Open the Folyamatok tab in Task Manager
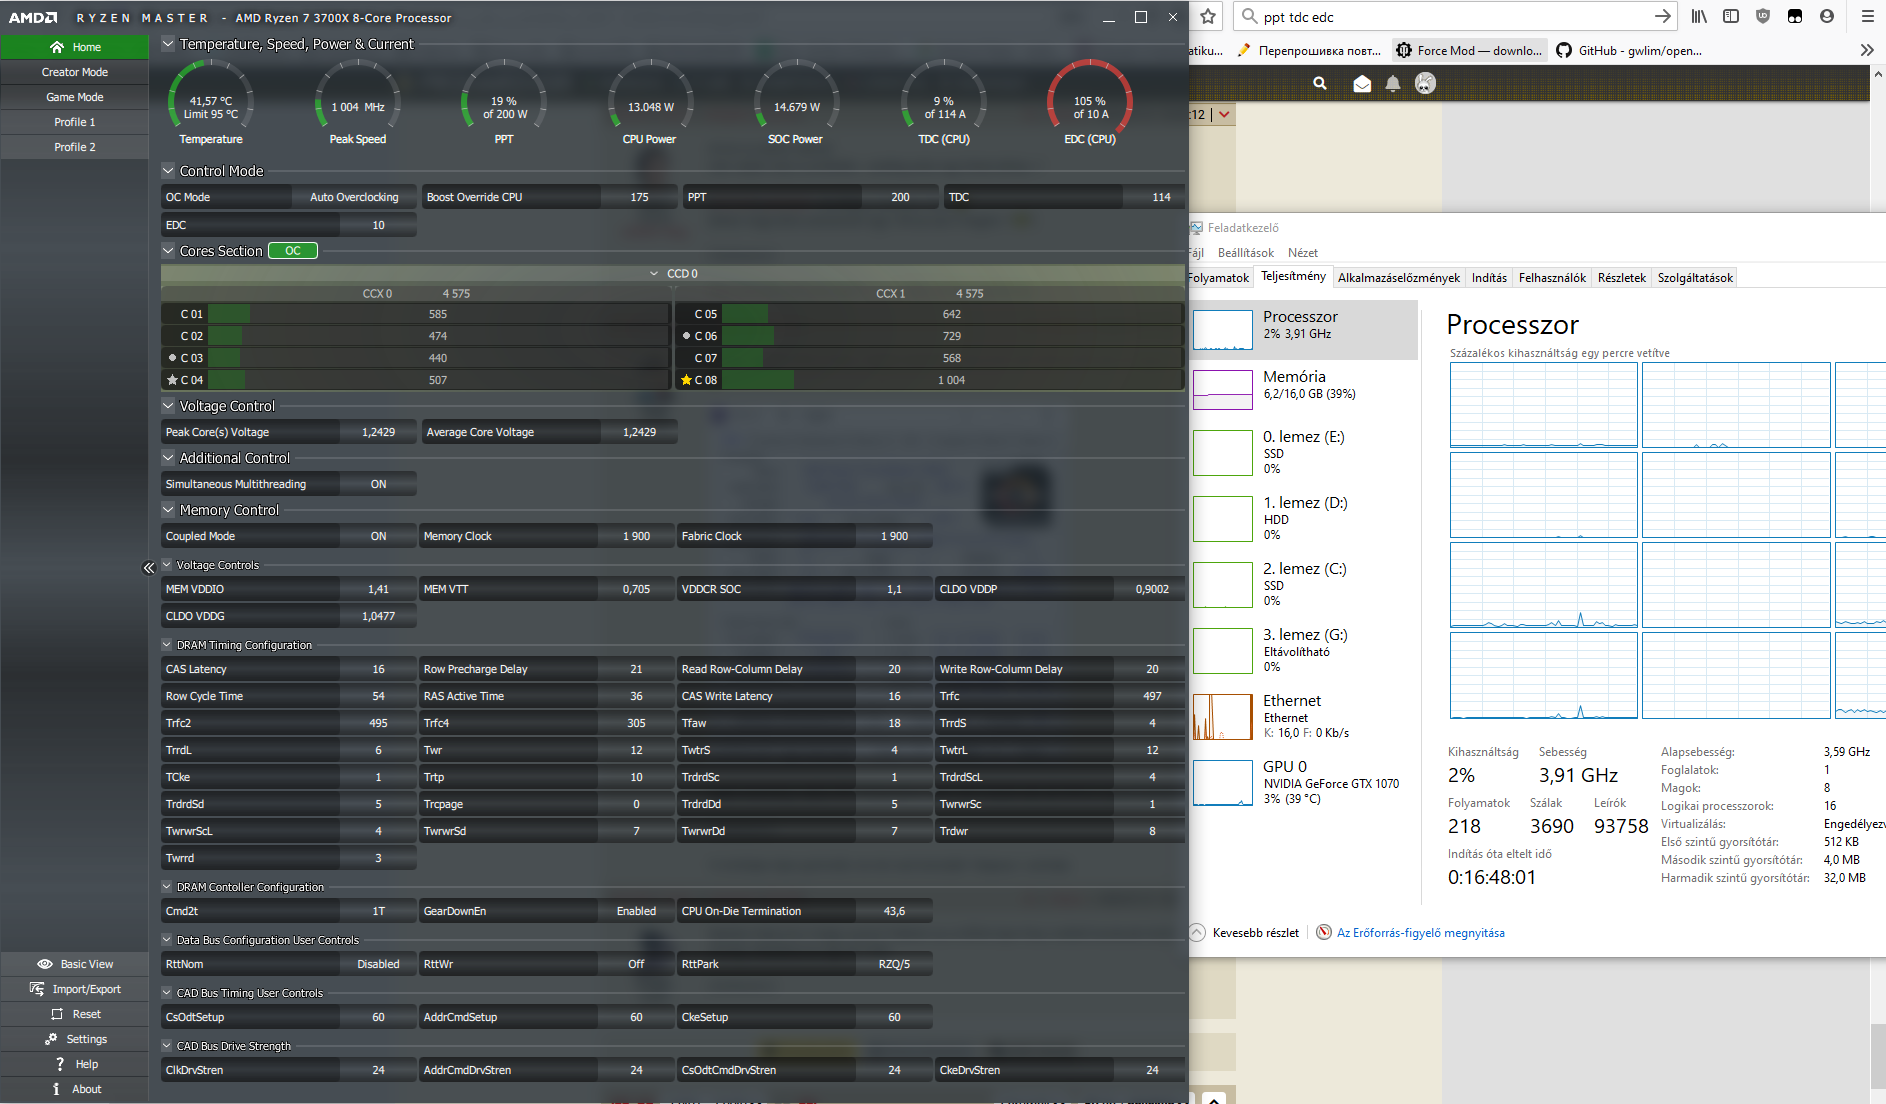This screenshot has width=1886, height=1104. coord(1219,278)
